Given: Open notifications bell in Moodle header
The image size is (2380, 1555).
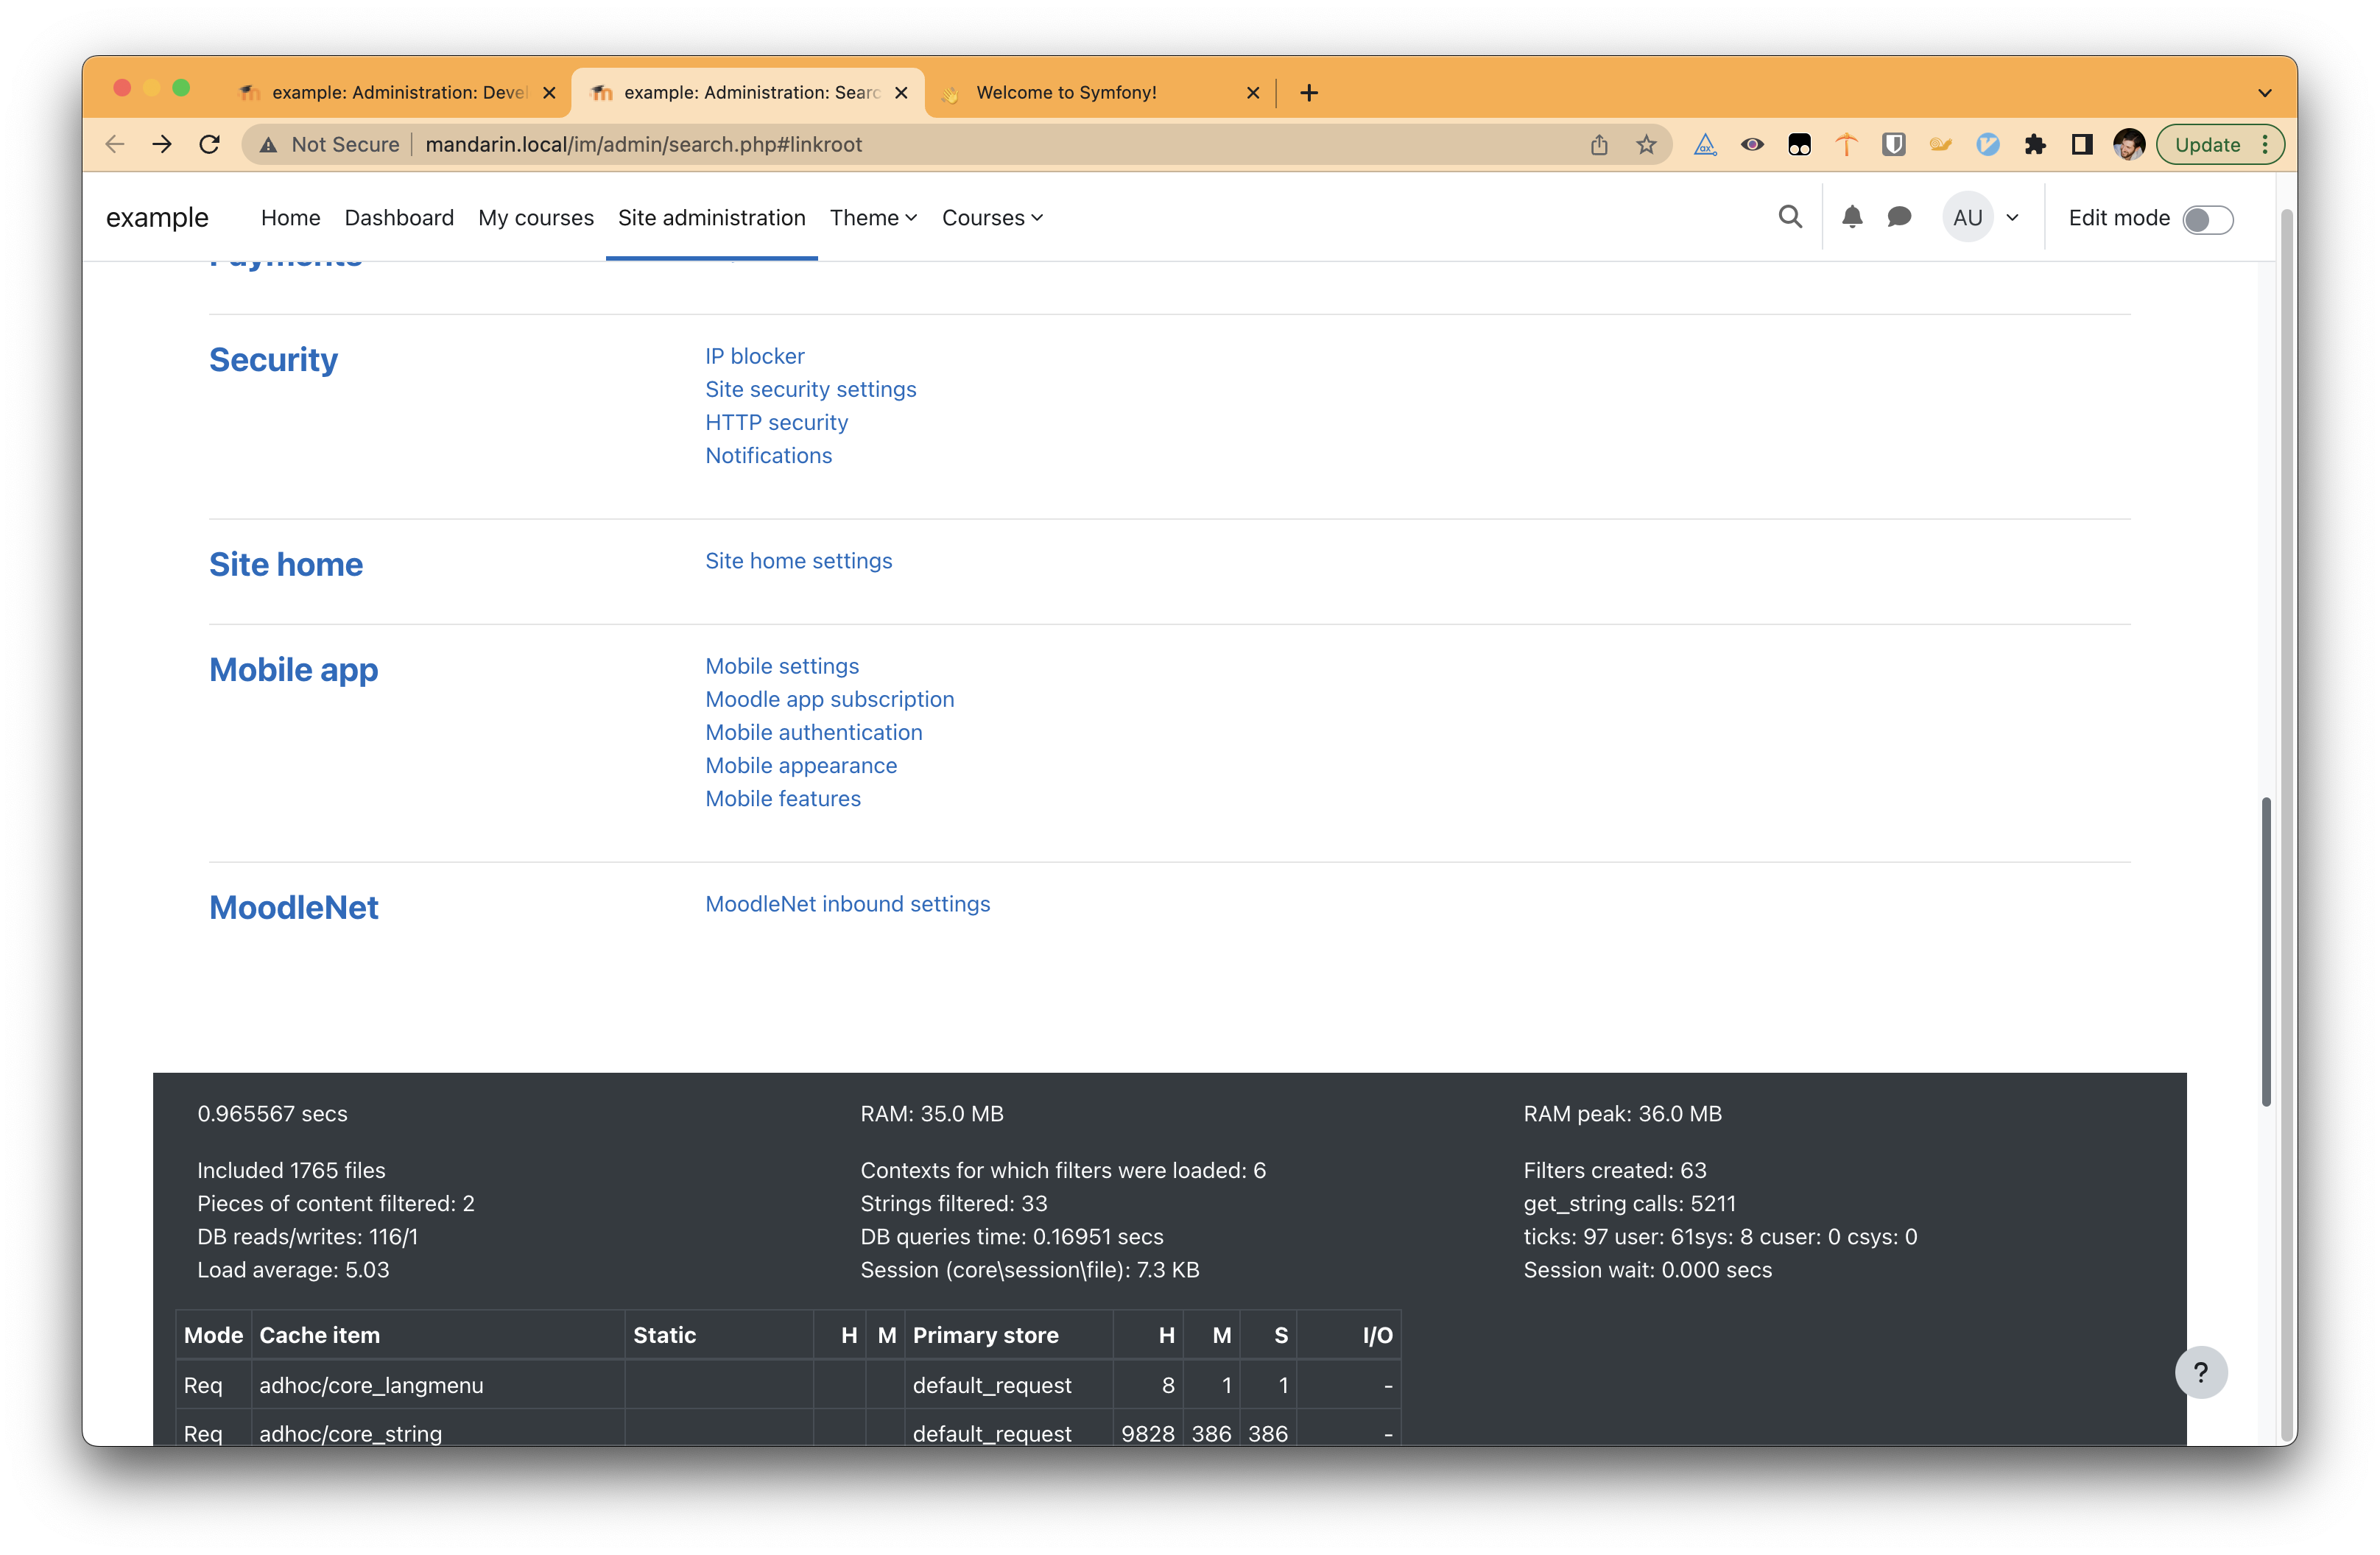Looking at the screenshot, I should (1852, 217).
